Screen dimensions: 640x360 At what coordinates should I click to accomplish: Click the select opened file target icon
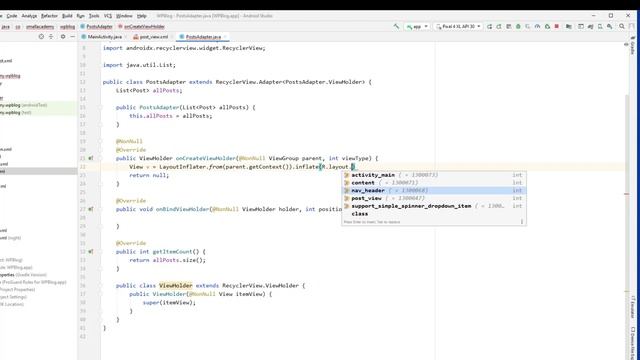pyautogui.click(x=41, y=37)
